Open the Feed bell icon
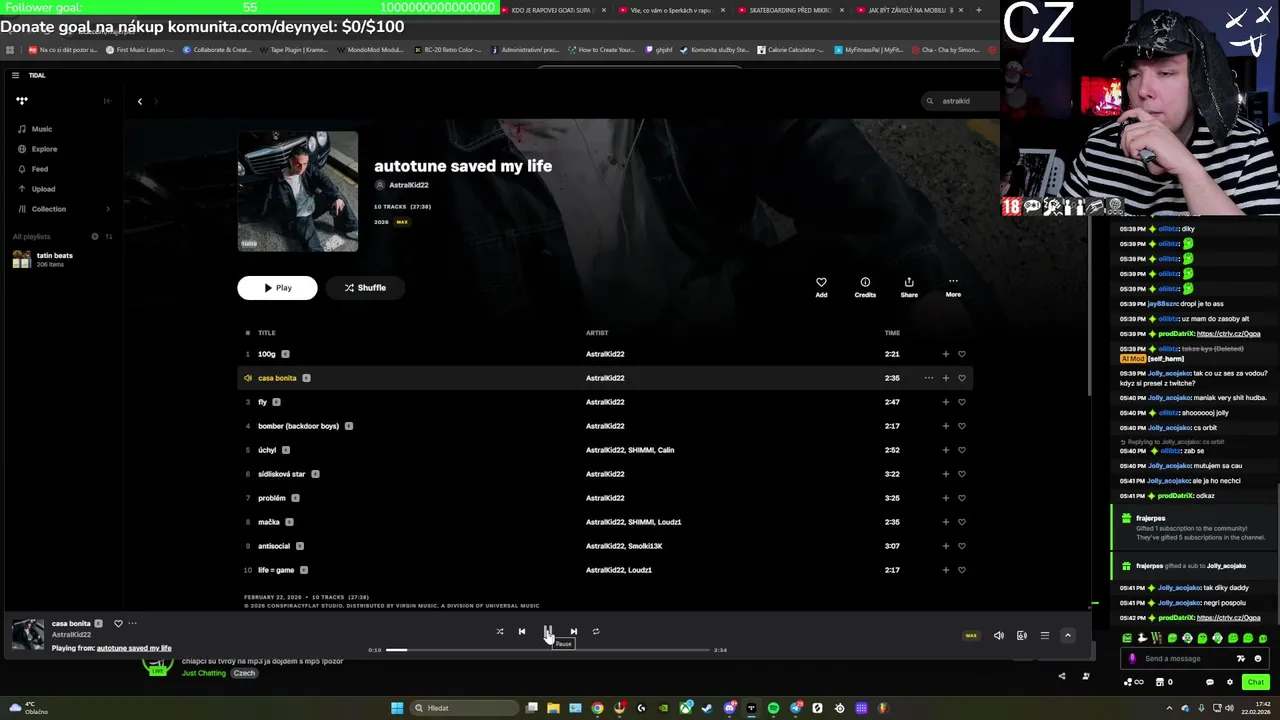This screenshot has height=720, width=1280. 22,169
